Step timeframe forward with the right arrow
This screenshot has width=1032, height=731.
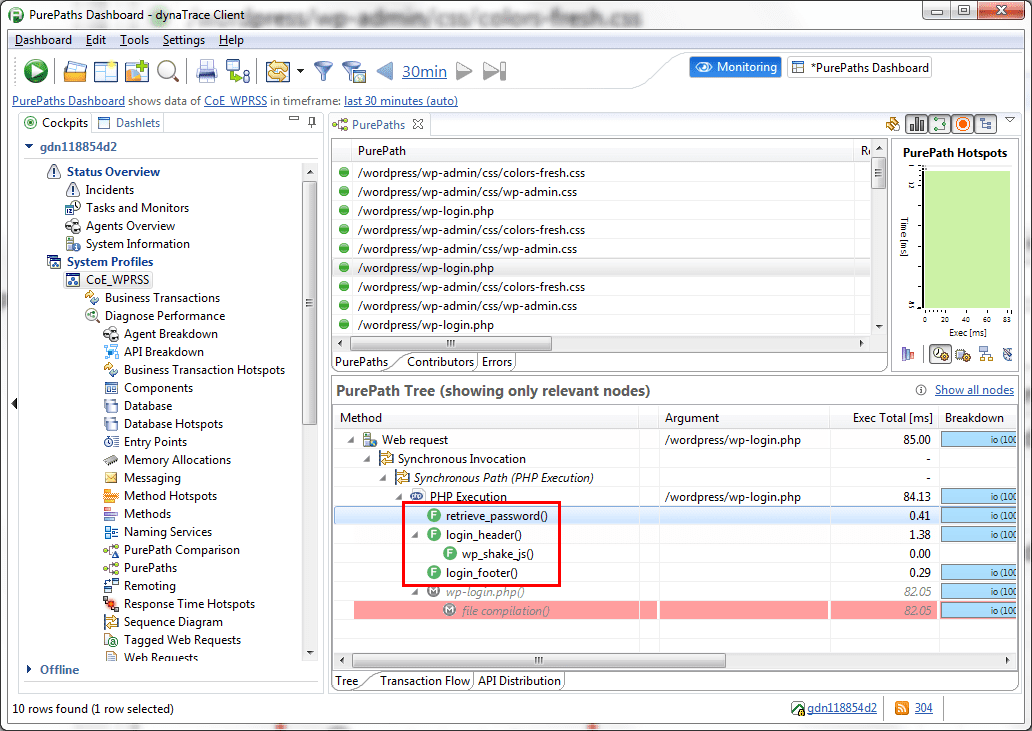464,71
